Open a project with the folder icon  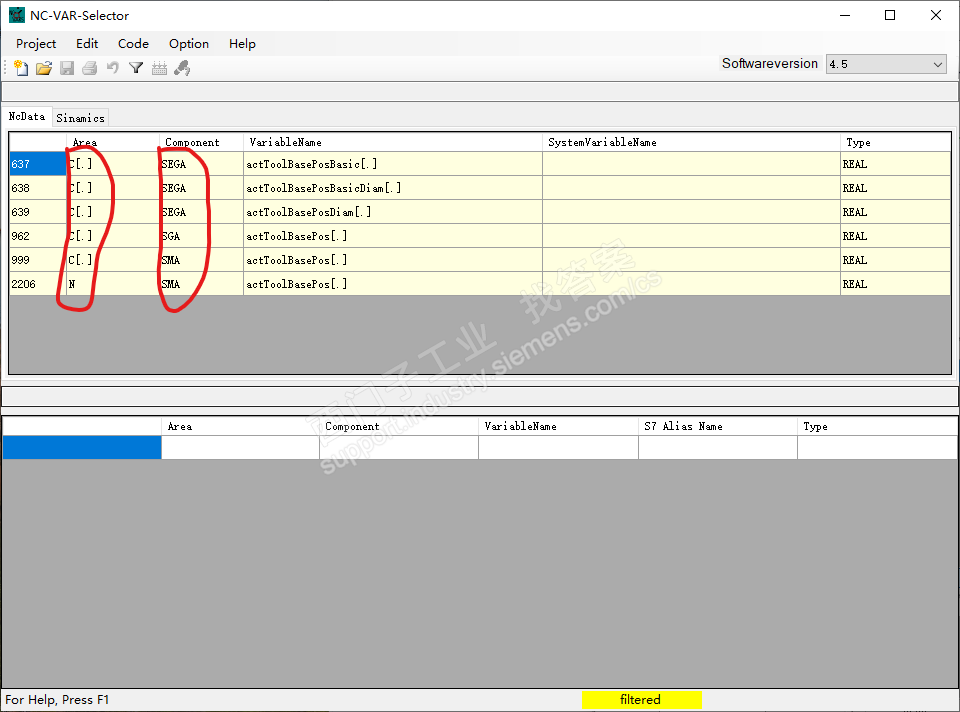click(43, 68)
